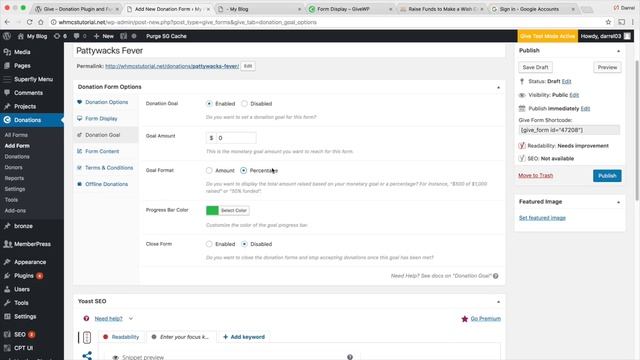Viewport: 640px width, 360px height.
Task: Set Donation Goal to Disabled
Action: pyautogui.click(x=244, y=104)
